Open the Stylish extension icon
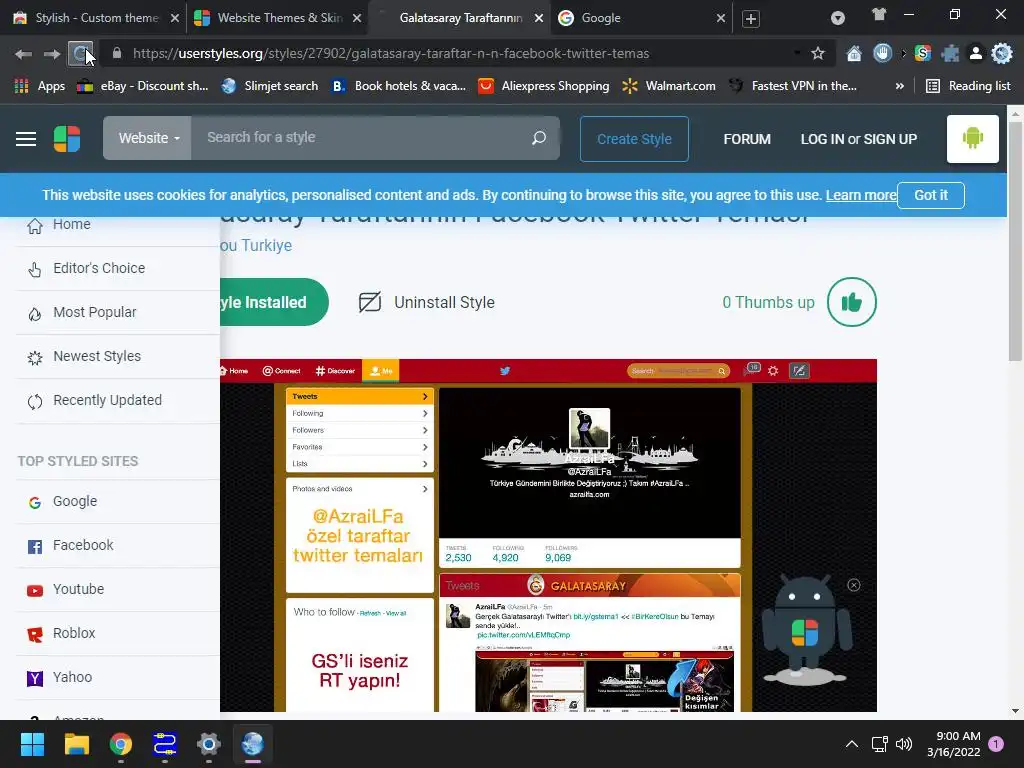This screenshot has height=768, width=1024. 923,54
